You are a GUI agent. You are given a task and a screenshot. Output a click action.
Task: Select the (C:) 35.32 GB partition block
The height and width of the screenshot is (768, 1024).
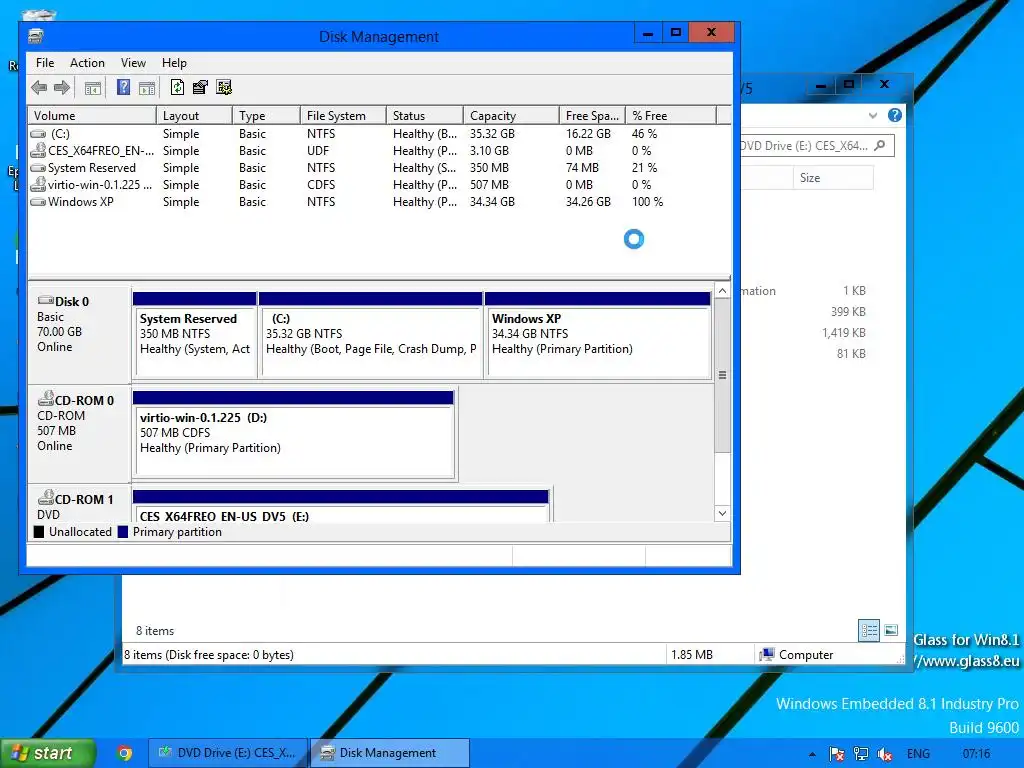(370, 335)
